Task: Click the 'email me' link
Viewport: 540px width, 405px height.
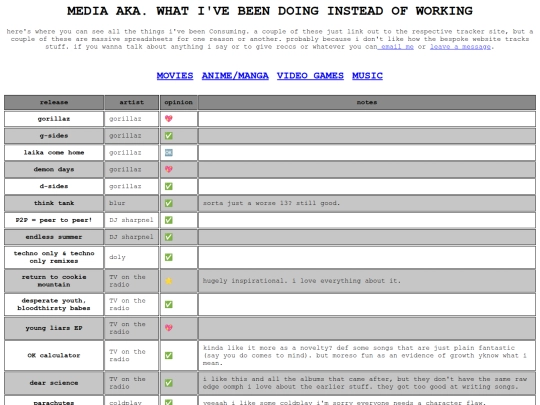Action: click(396, 47)
